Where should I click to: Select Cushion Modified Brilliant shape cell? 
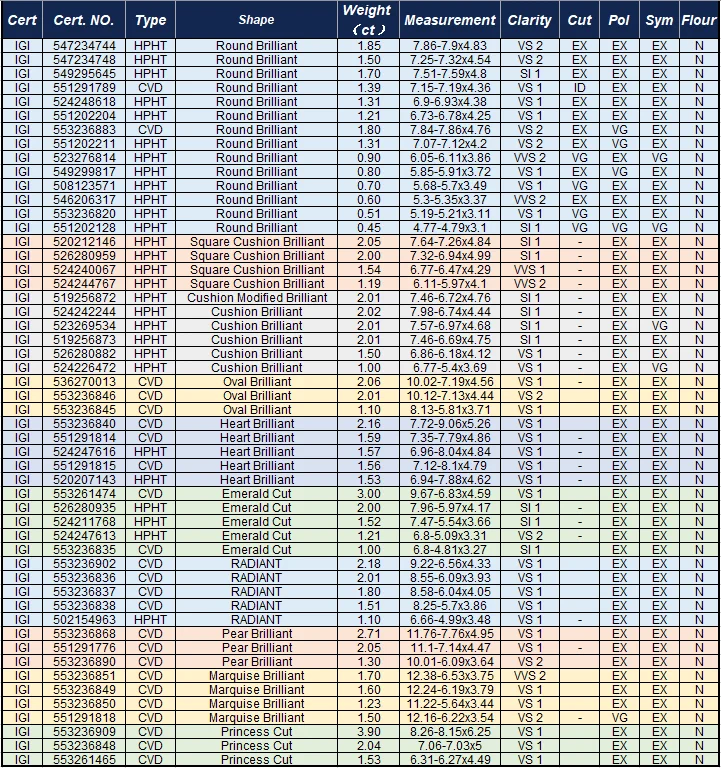[257, 298]
